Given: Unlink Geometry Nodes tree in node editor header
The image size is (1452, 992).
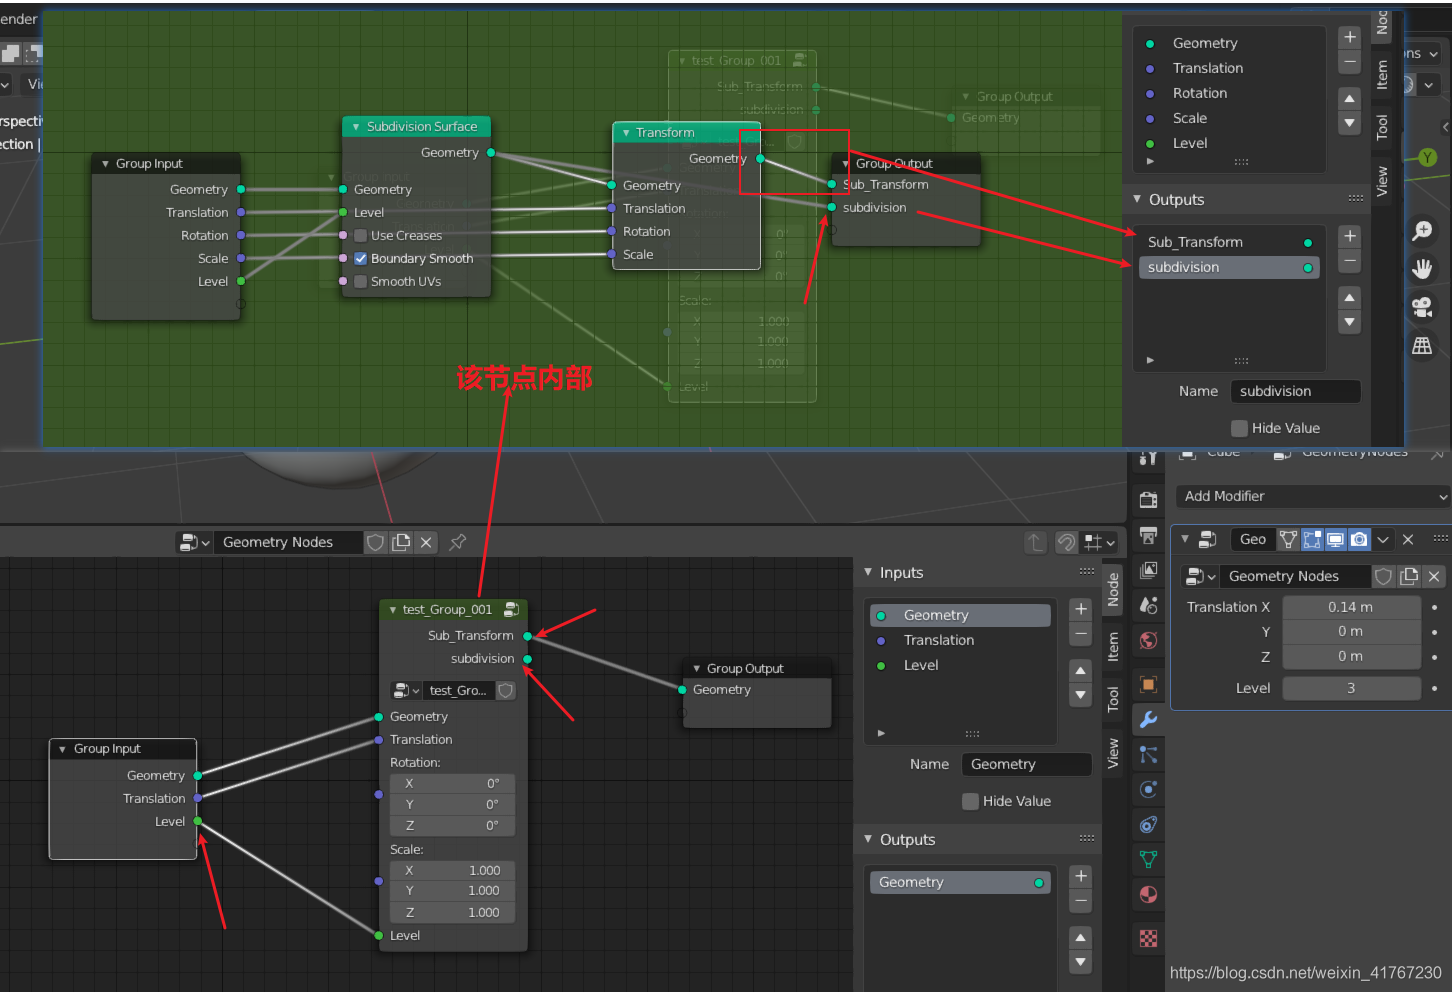Looking at the screenshot, I should point(426,542).
